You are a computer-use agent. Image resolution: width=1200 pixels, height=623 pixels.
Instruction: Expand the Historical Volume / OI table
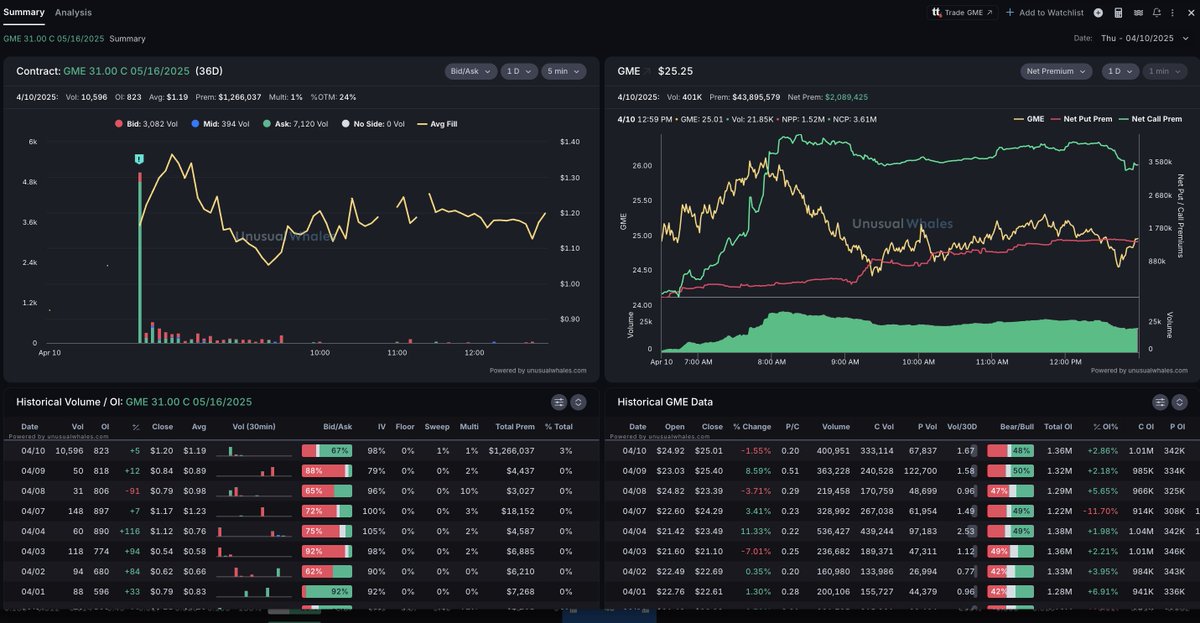click(578, 402)
